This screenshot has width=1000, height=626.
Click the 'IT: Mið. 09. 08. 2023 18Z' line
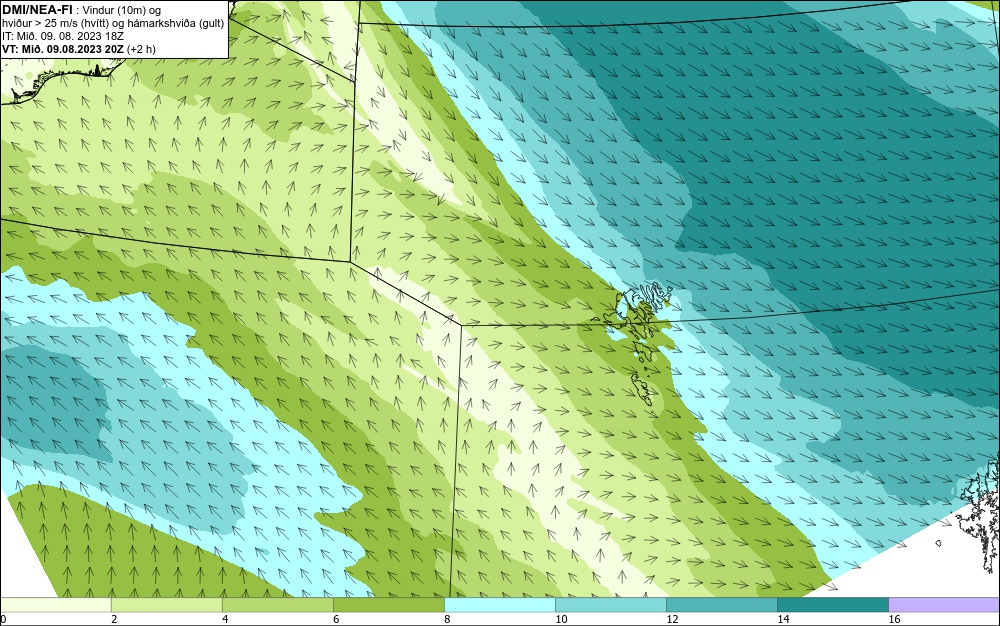tap(62, 36)
